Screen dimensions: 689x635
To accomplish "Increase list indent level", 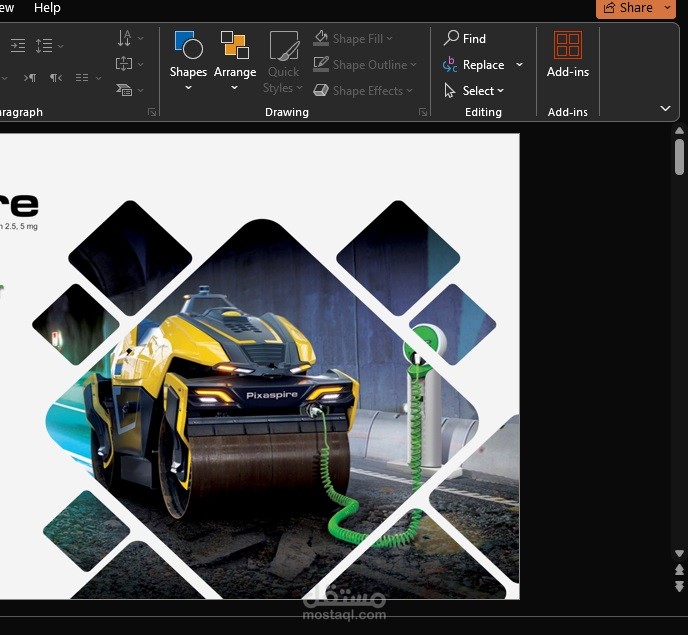I will 18,45.
